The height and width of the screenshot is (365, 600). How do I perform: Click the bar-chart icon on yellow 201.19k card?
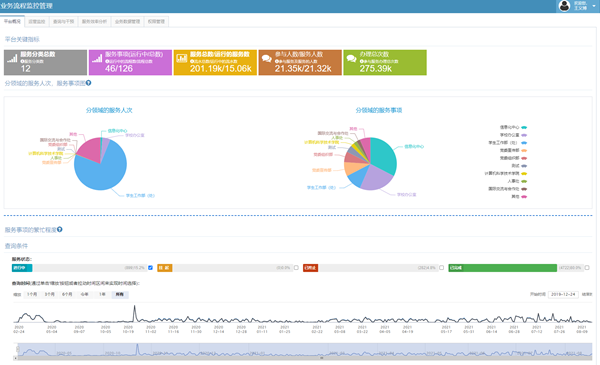pos(182,58)
